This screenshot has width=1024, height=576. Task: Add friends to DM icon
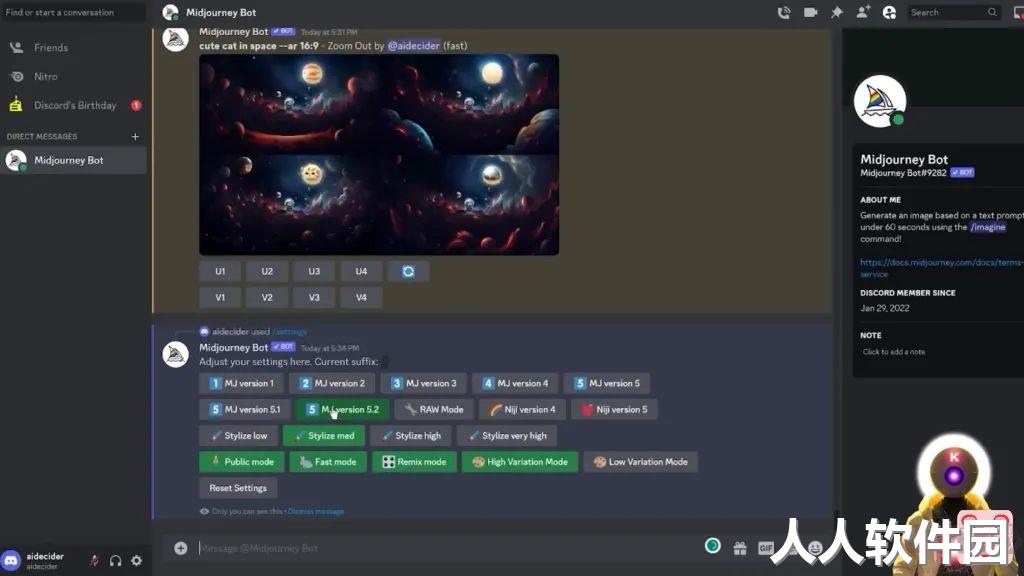tap(863, 12)
